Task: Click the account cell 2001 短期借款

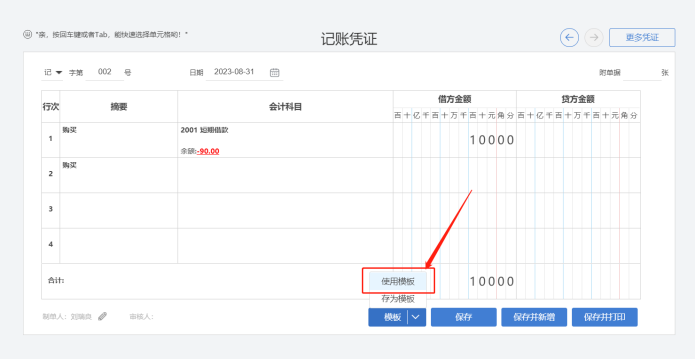Action: [285, 140]
